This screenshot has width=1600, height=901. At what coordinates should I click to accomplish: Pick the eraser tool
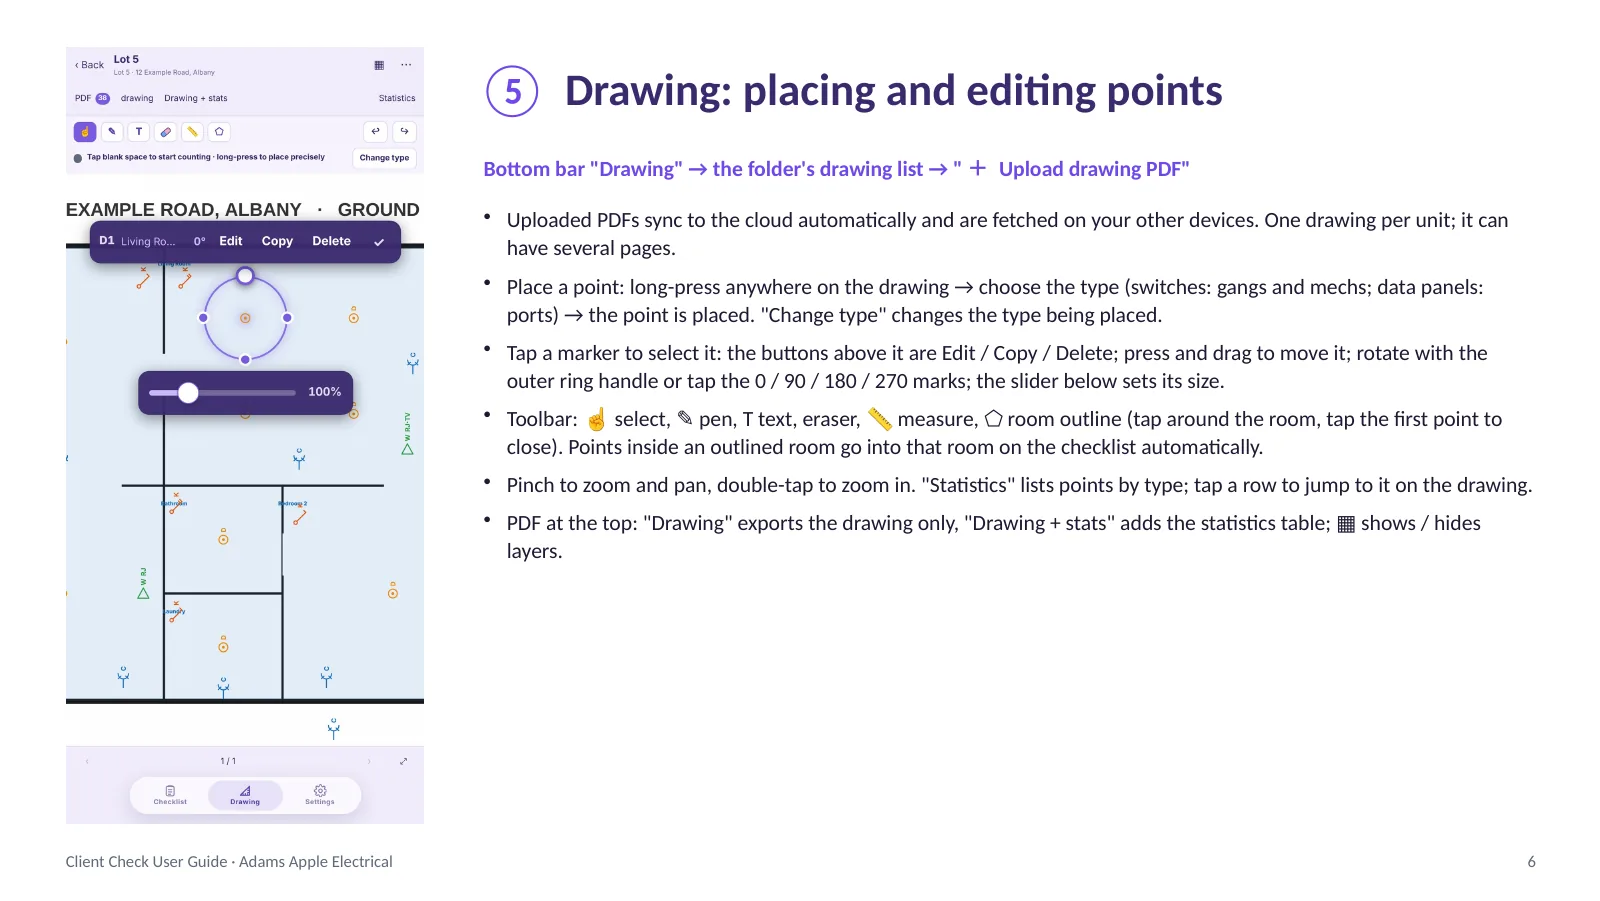166,132
